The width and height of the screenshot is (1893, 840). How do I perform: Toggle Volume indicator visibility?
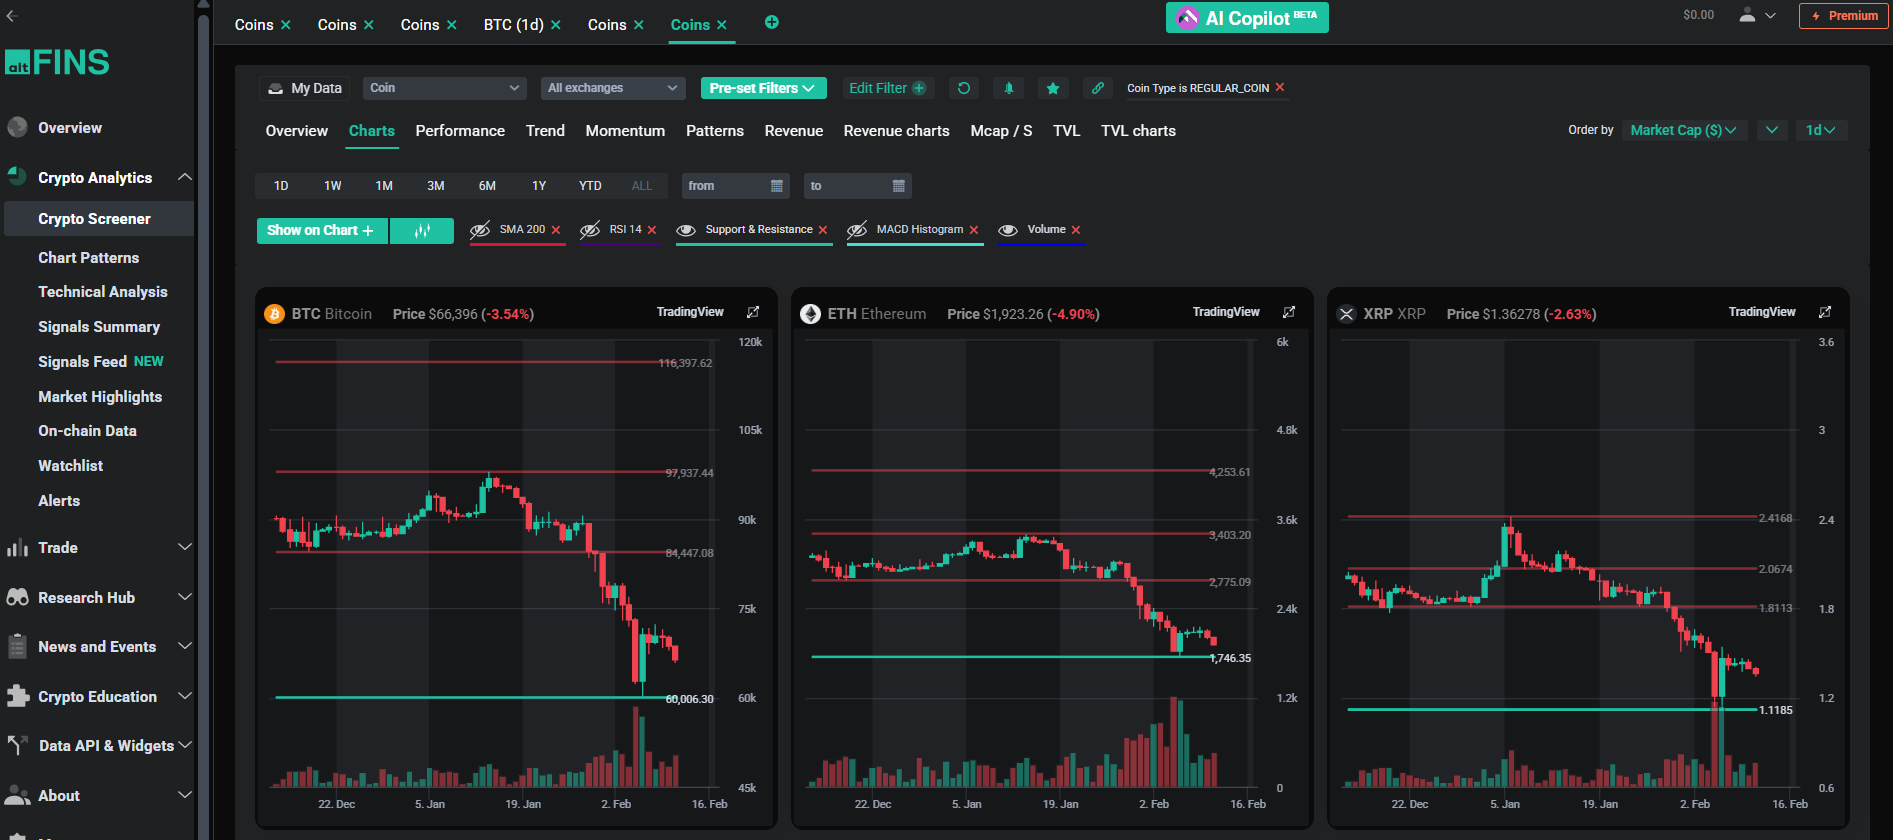click(1008, 230)
